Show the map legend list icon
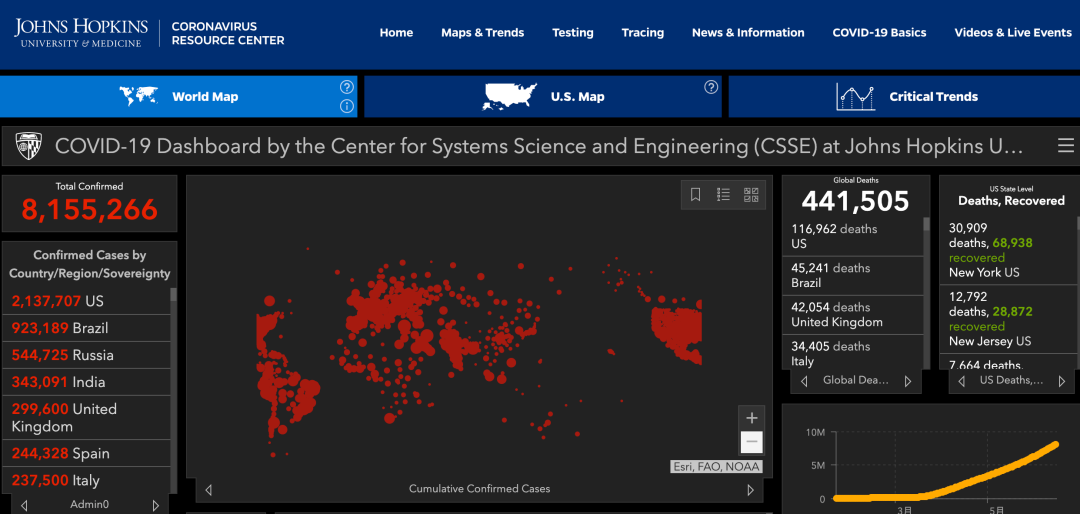Viewport: 1080px width, 514px height. 723,195
